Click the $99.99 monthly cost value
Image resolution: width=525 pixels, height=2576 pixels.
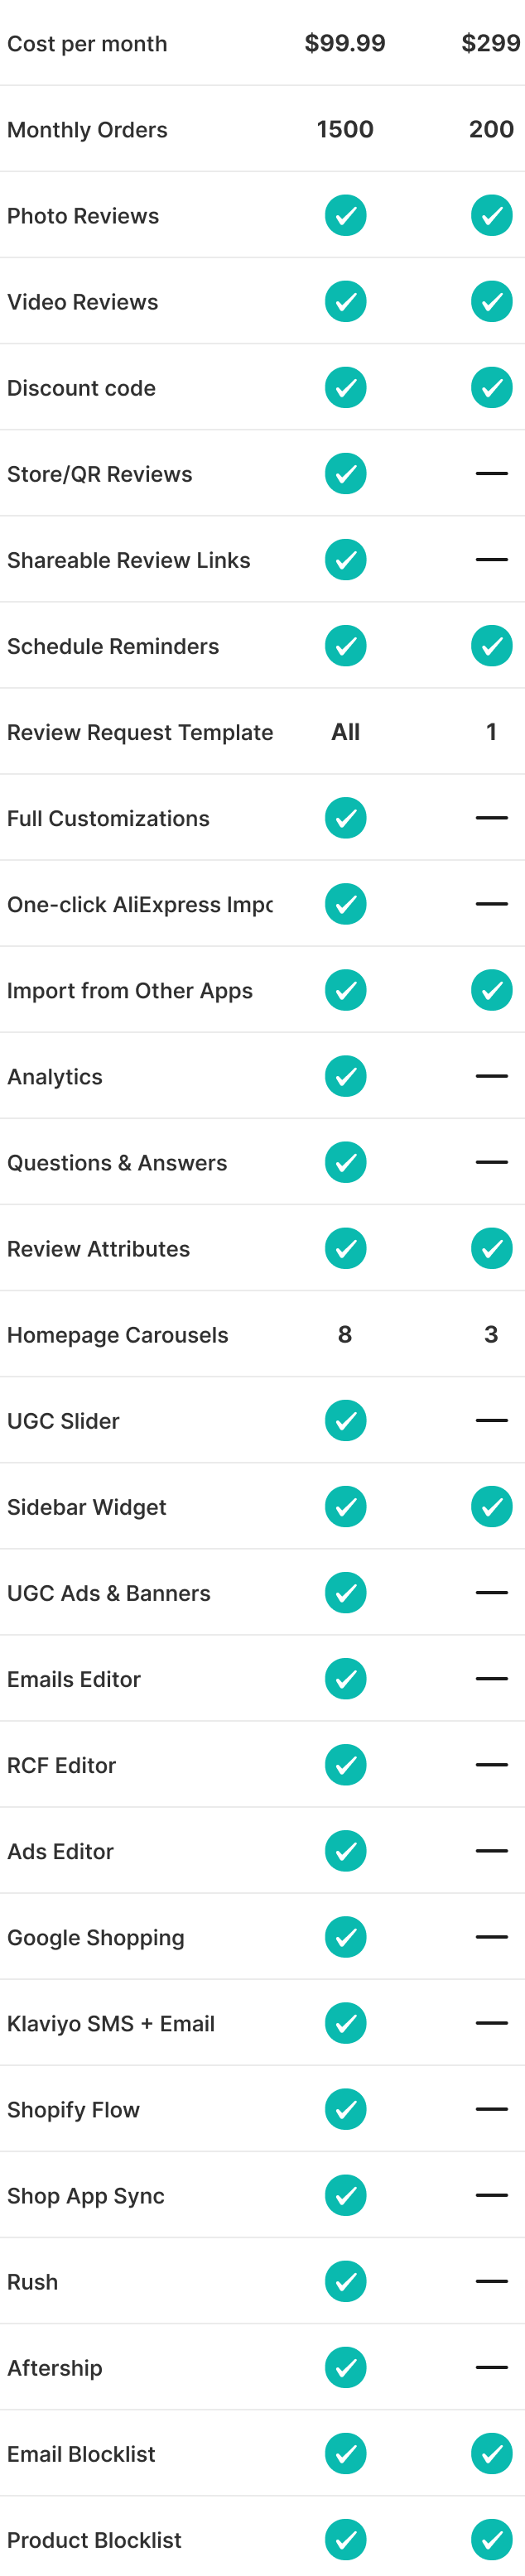pos(345,43)
